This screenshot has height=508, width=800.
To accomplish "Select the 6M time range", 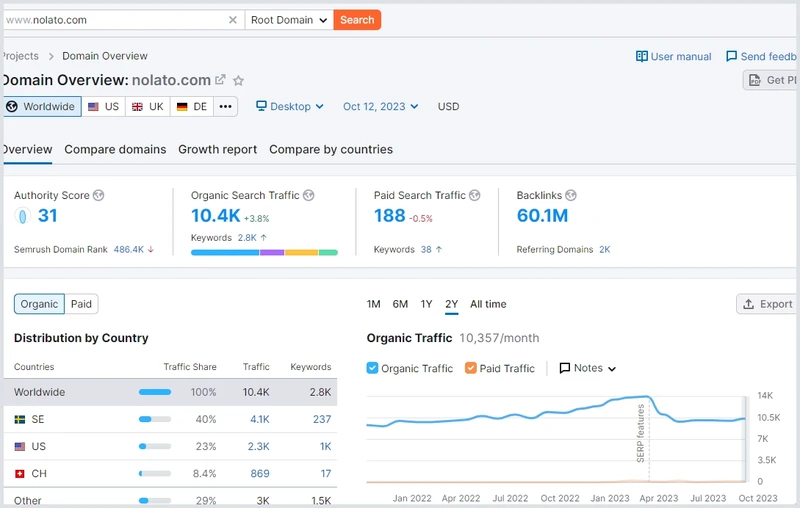I will pos(400,304).
